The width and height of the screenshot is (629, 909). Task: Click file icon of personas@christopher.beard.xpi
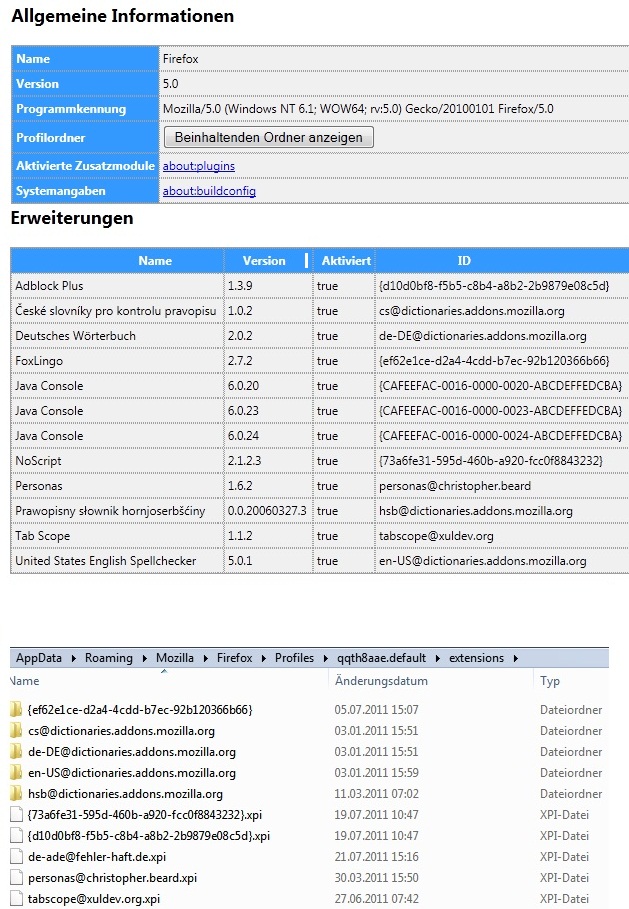tap(16, 877)
